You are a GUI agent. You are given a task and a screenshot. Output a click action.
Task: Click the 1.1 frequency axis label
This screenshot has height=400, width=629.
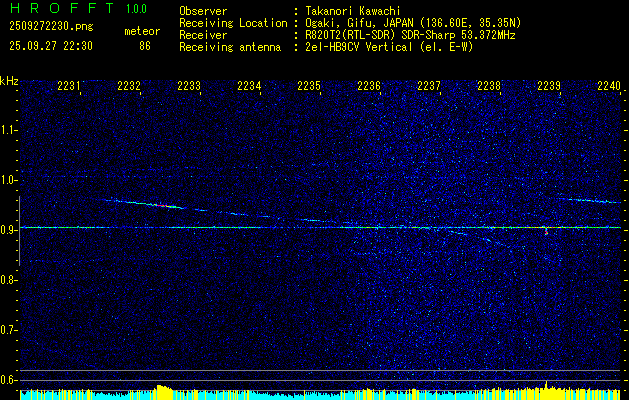coord(8,130)
